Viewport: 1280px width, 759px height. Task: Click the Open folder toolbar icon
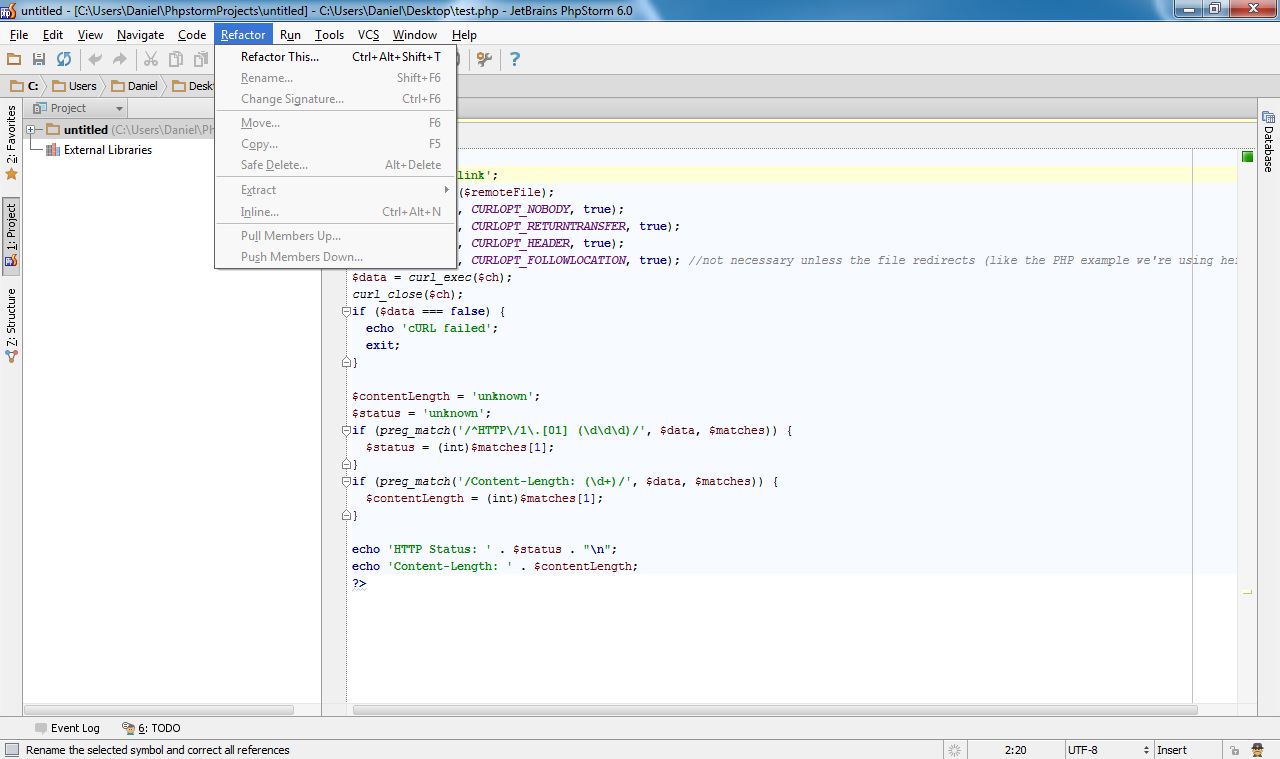tap(14, 60)
